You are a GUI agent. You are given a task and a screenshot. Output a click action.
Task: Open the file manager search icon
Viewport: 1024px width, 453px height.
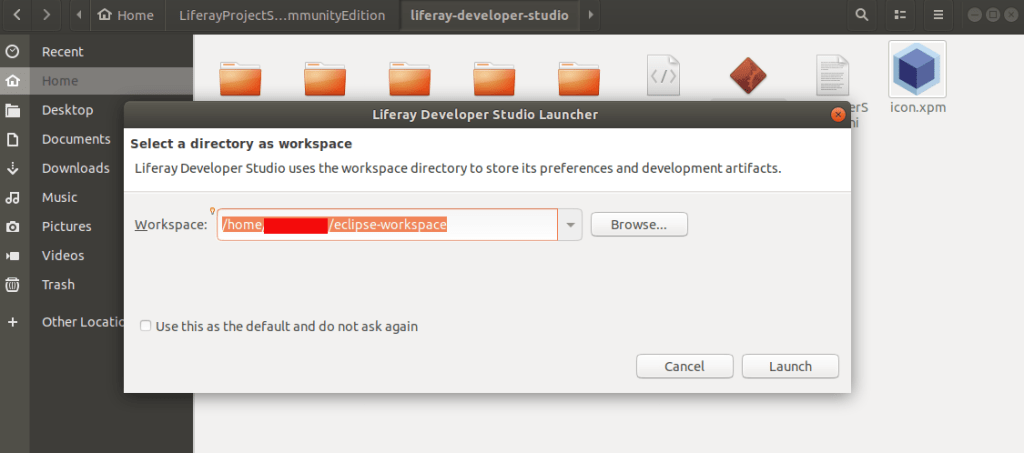pyautogui.click(x=862, y=15)
